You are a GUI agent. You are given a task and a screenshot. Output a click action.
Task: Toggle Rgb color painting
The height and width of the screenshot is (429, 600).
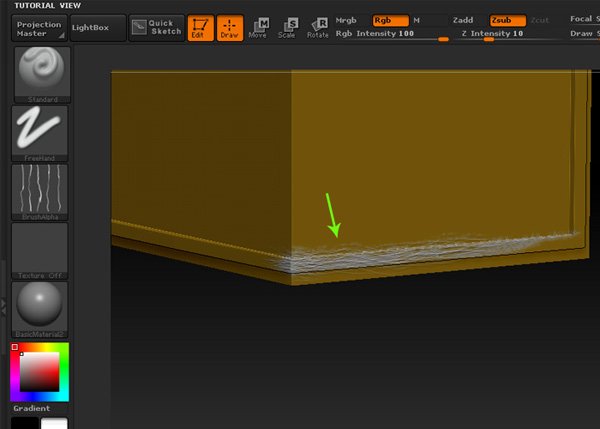click(x=390, y=20)
